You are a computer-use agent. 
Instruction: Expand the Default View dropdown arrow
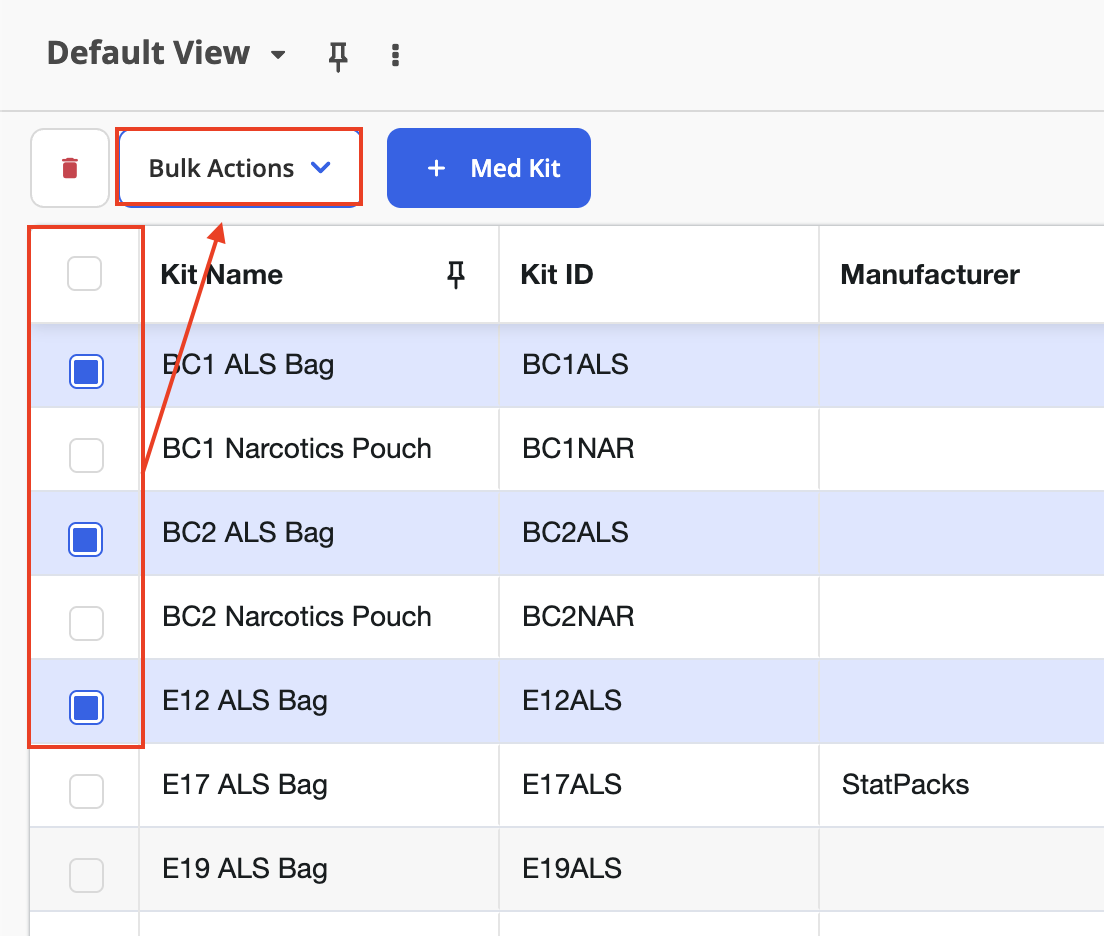278,54
